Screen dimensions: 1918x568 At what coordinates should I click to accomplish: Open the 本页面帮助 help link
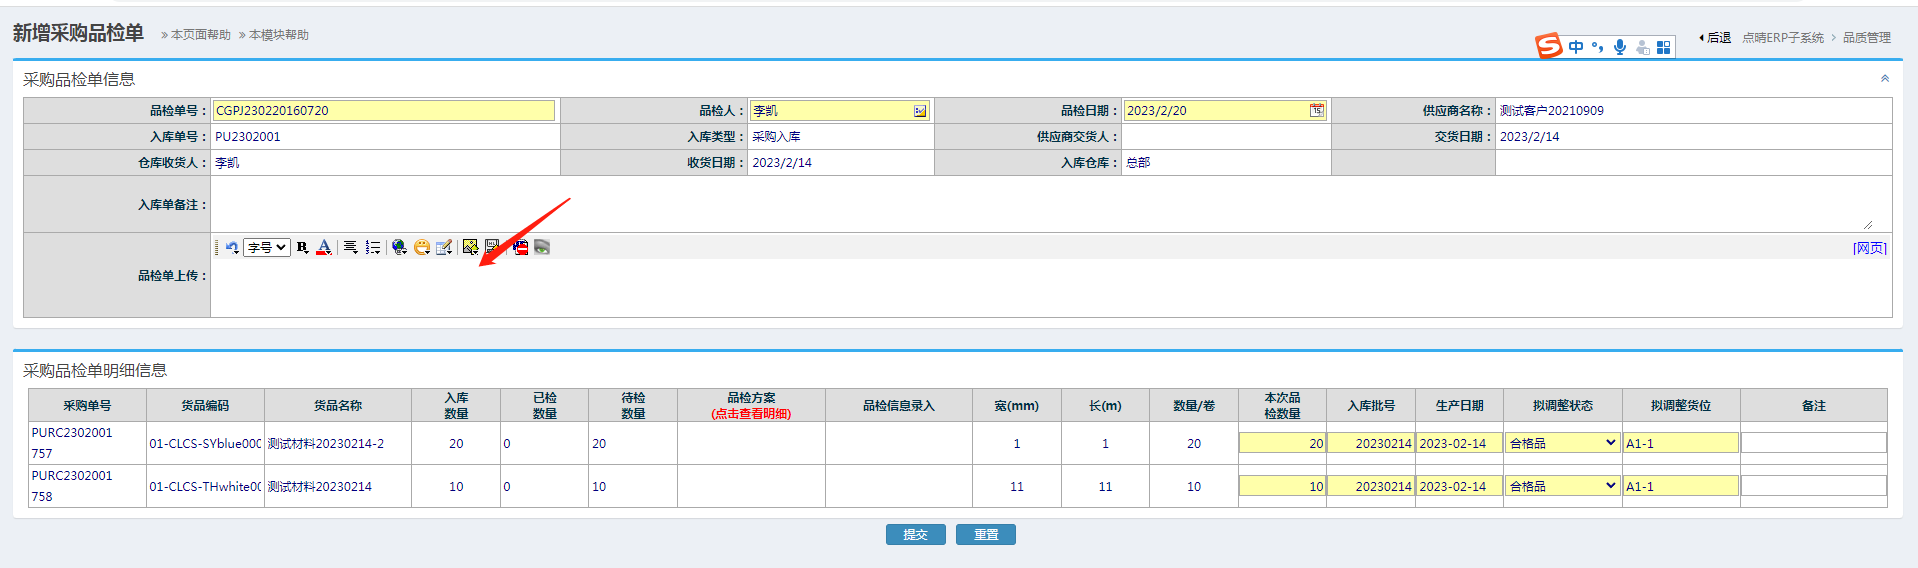(x=200, y=35)
